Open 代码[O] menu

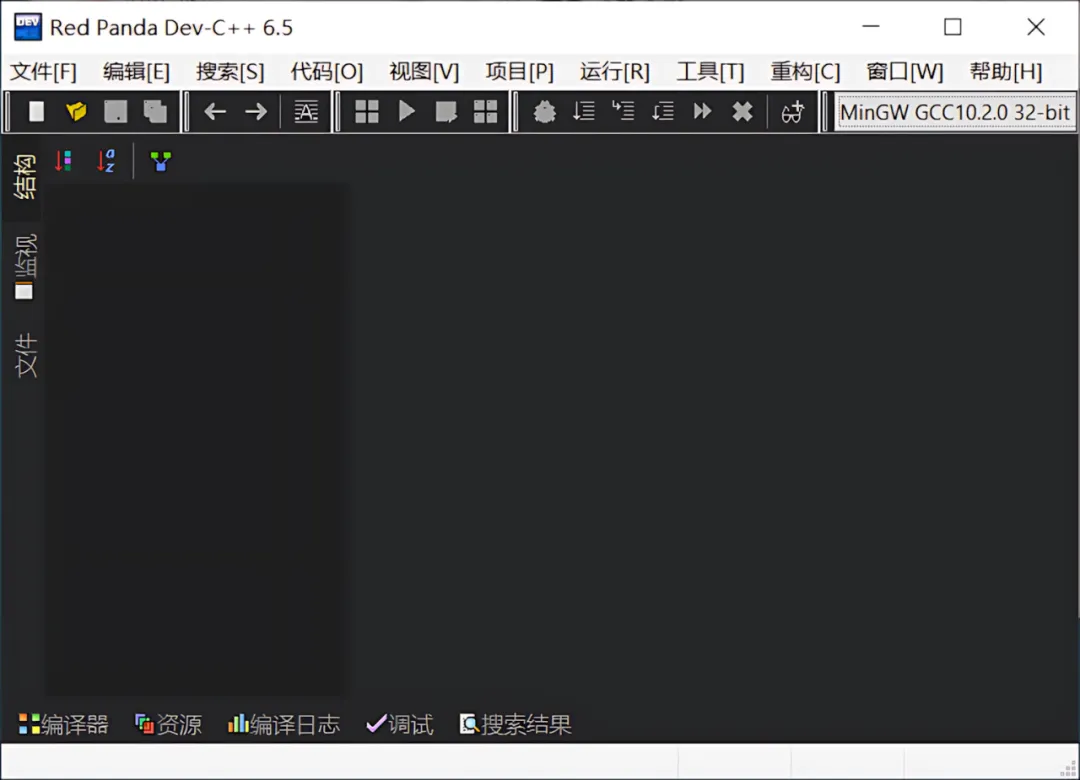point(326,72)
